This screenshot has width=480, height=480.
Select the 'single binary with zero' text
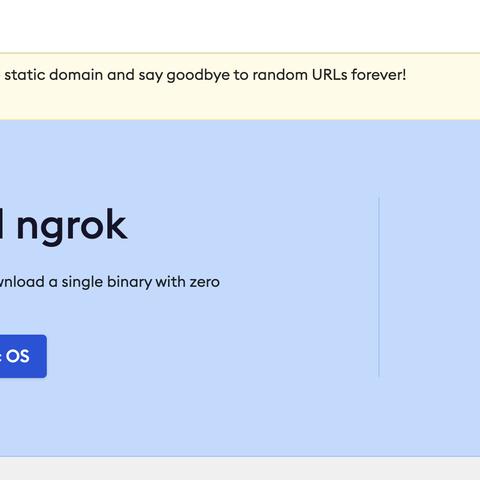(140, 282)
